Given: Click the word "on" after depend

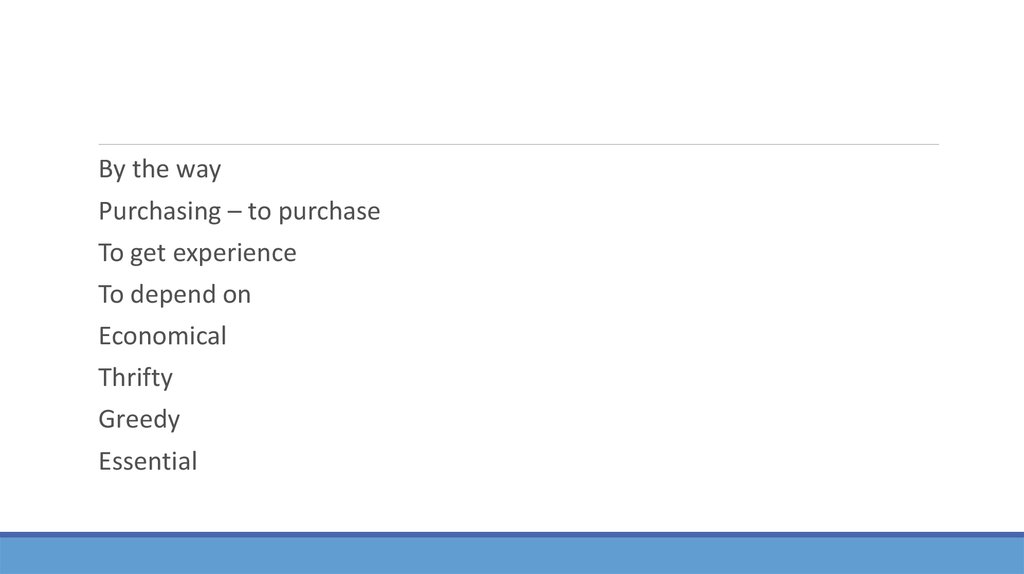Looking at the screenshot, I should 237,295.
